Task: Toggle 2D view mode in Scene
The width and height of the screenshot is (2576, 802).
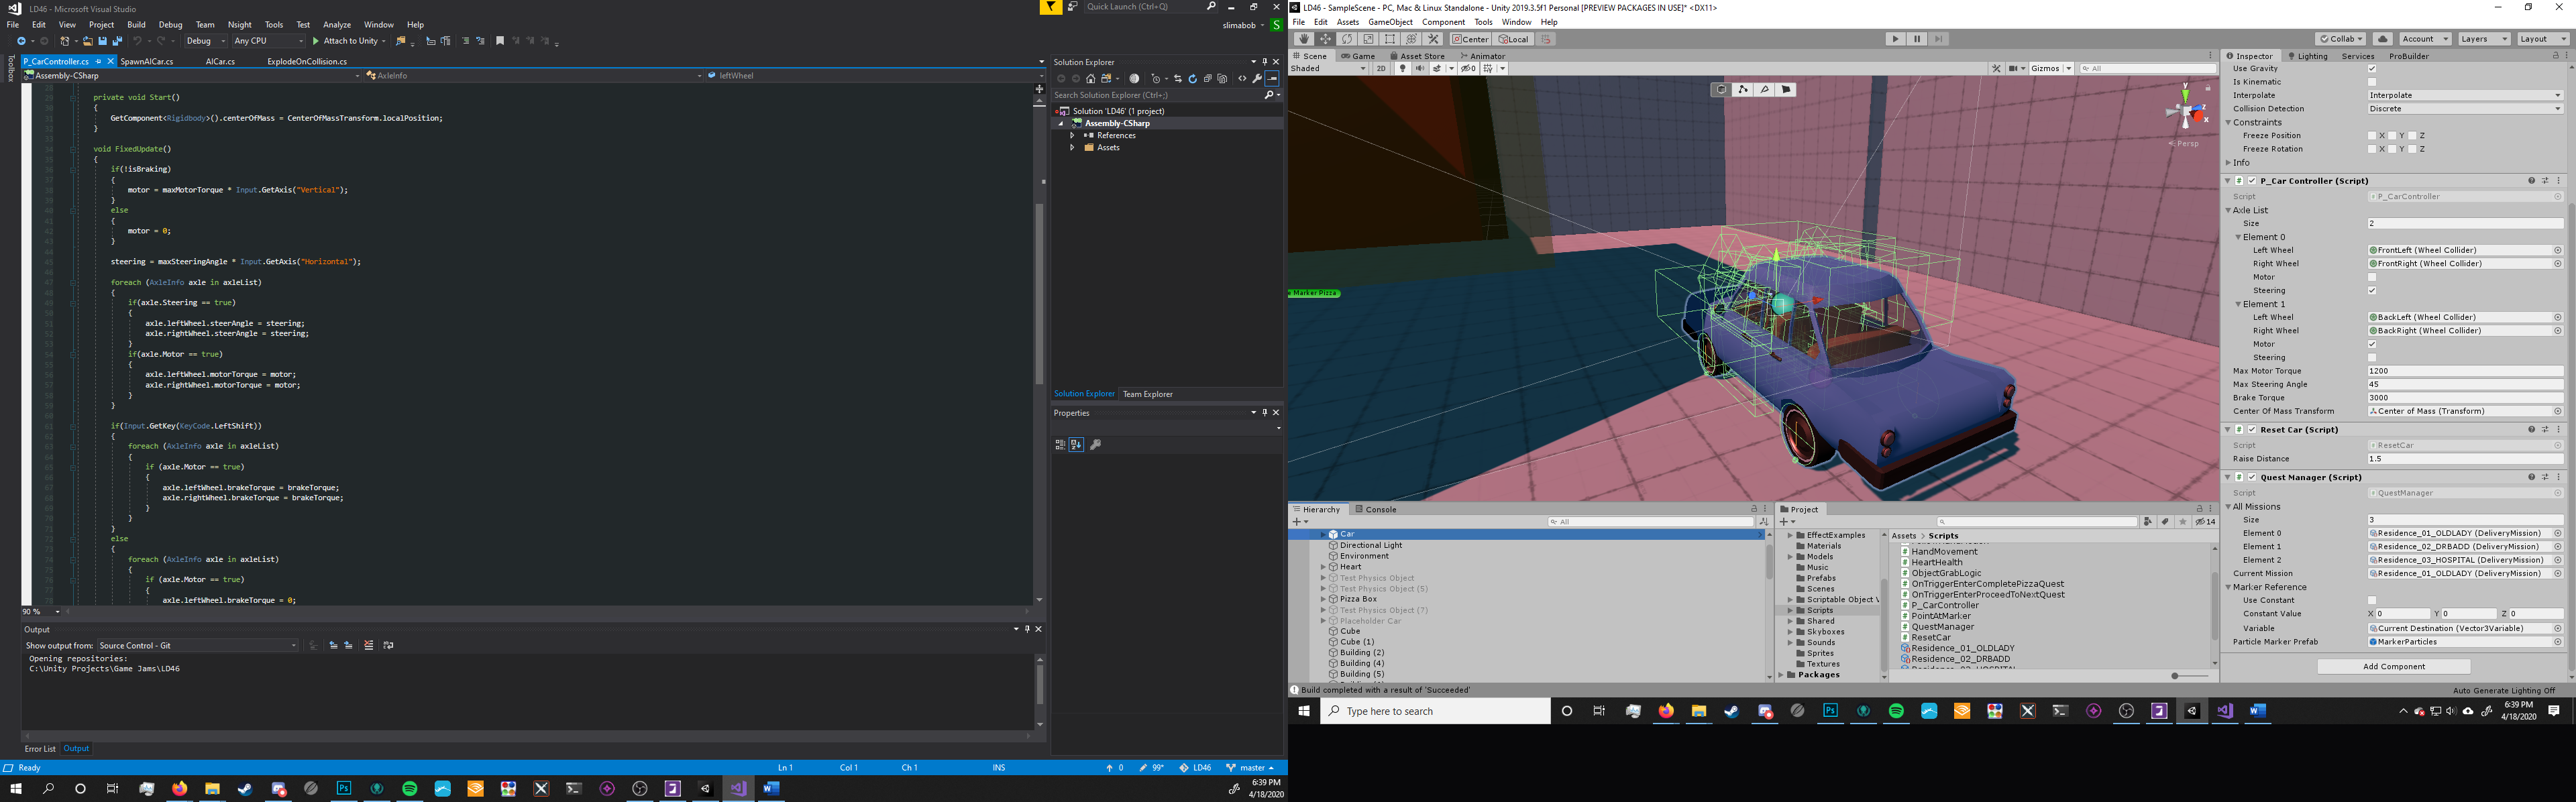Action: coord(1381,69)
